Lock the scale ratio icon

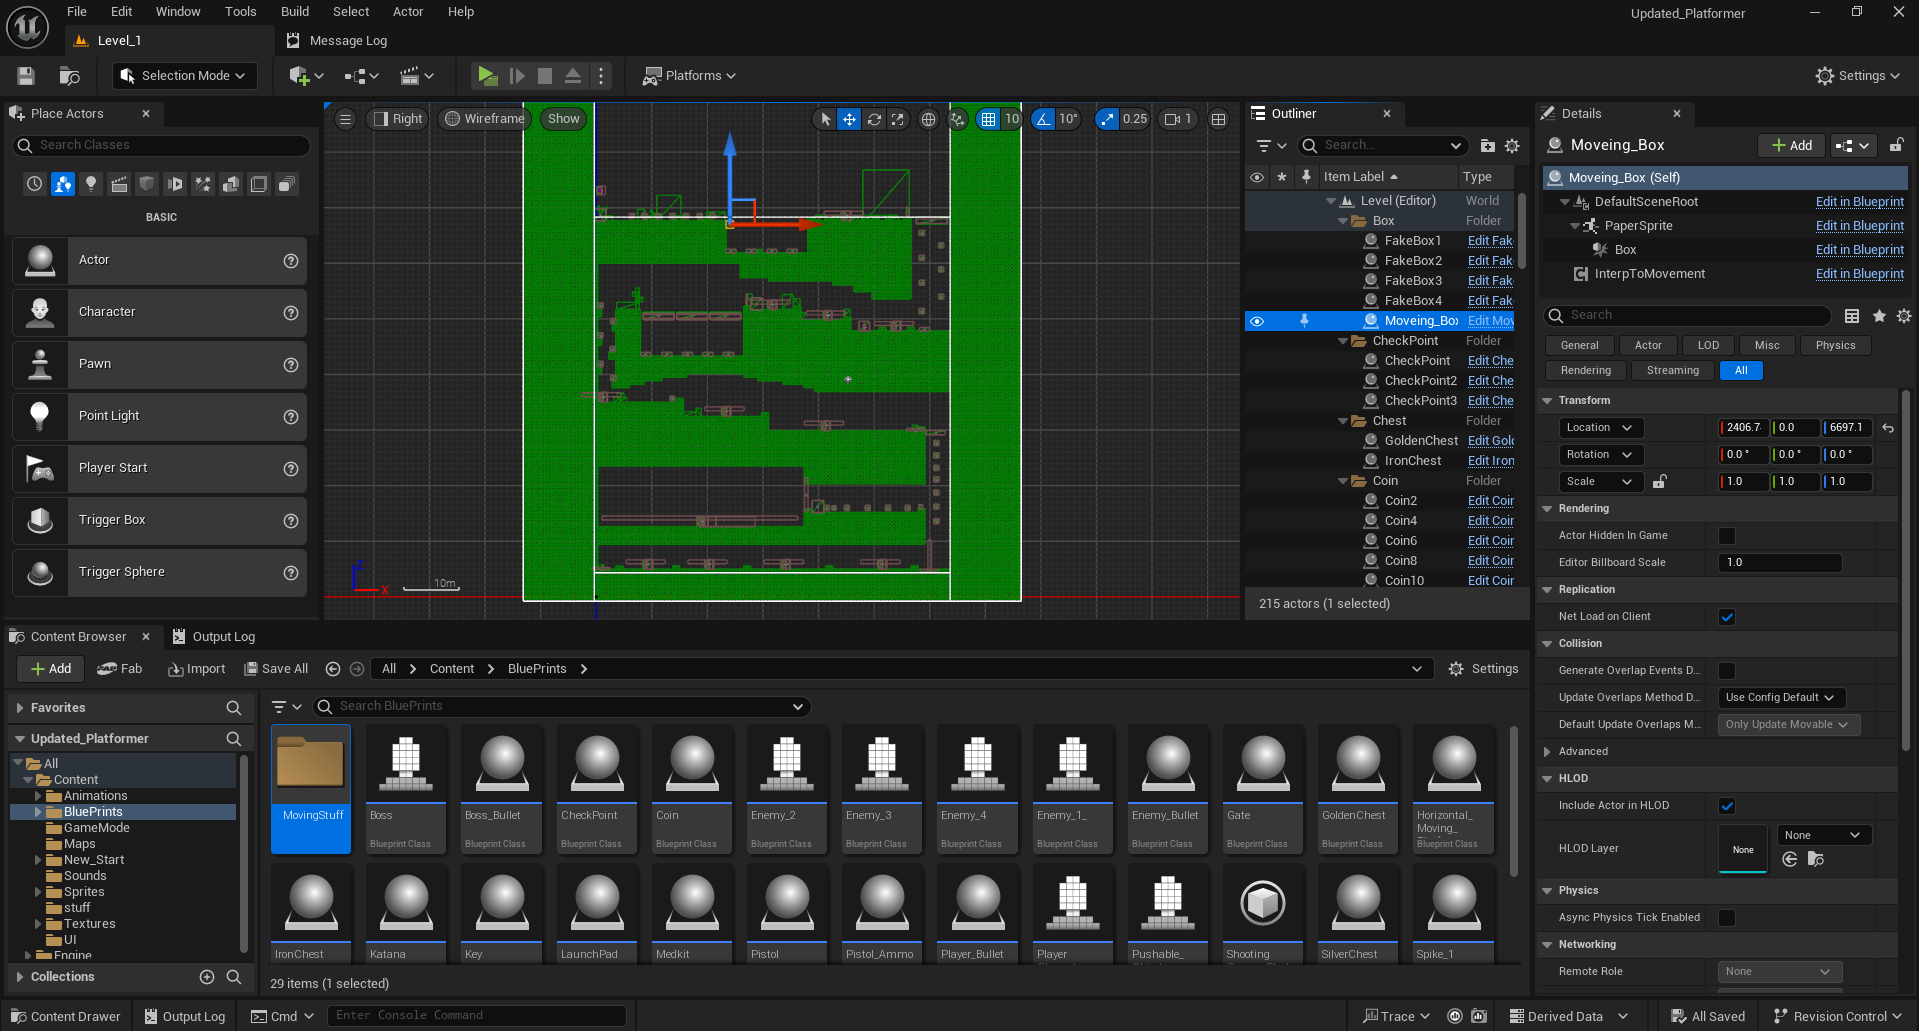click(x=1660, y=482)
